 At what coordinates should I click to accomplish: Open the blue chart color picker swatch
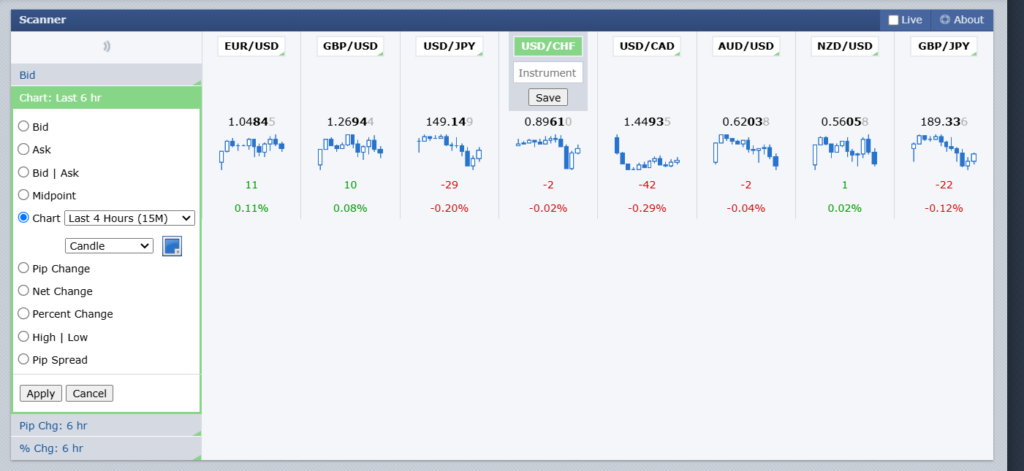pos(172,246)
